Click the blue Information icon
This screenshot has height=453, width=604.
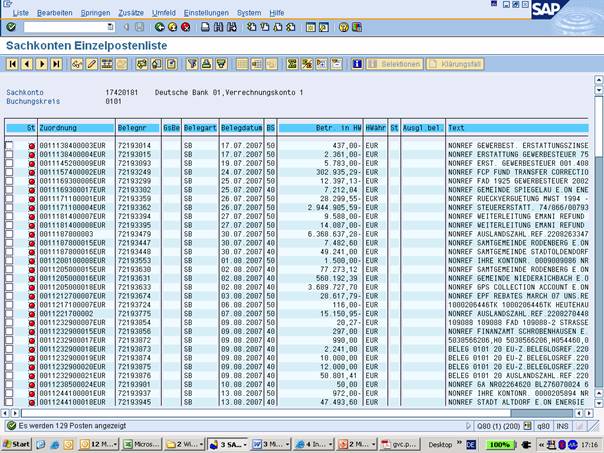pos(357,64)
